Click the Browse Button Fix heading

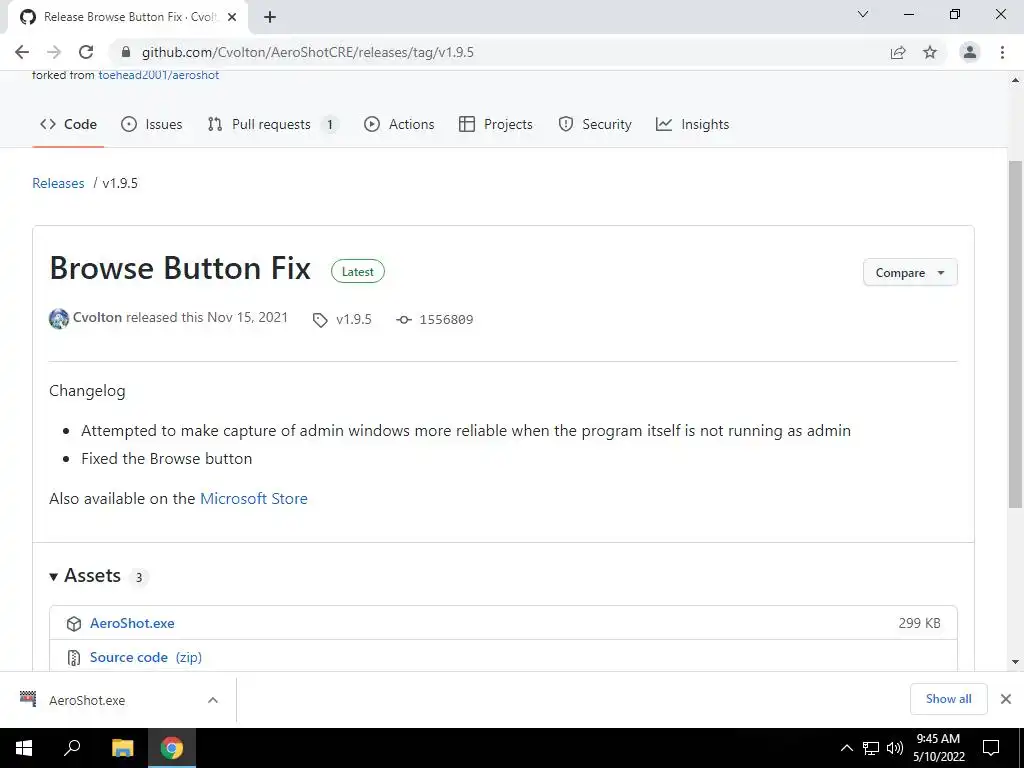180,268
